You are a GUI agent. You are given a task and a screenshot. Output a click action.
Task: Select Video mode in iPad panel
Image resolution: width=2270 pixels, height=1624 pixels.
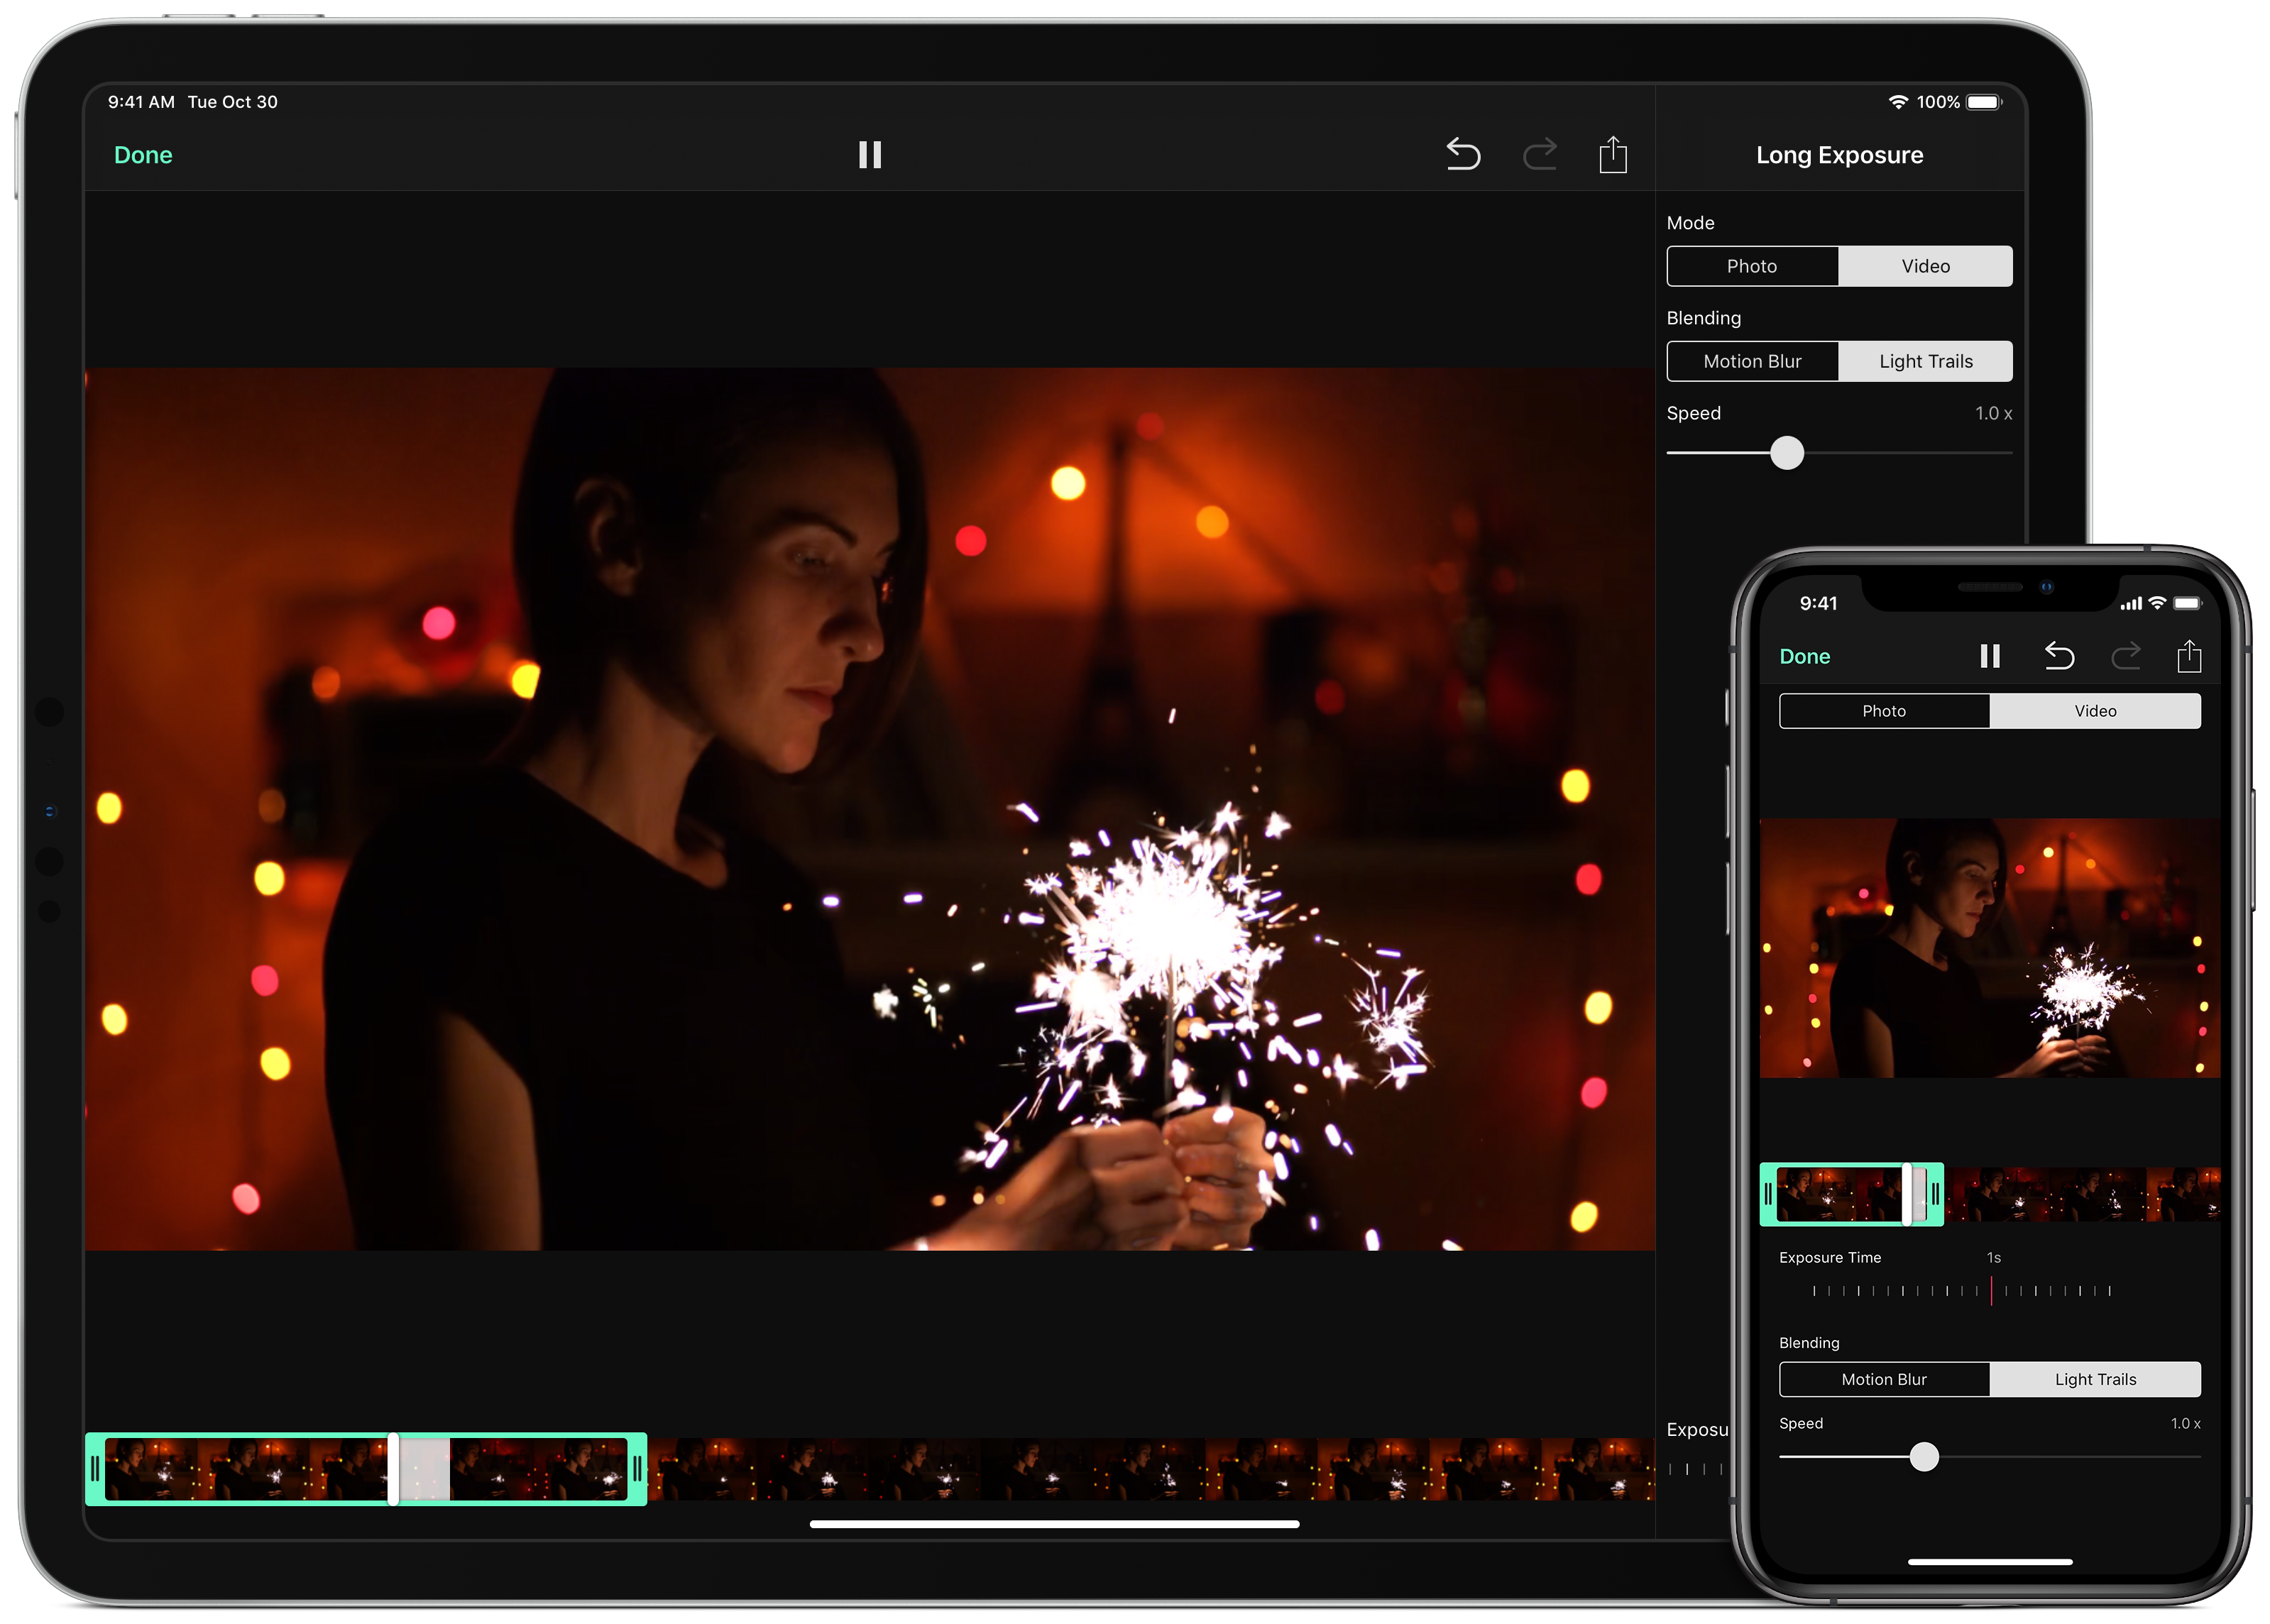tap(1925, 266)
